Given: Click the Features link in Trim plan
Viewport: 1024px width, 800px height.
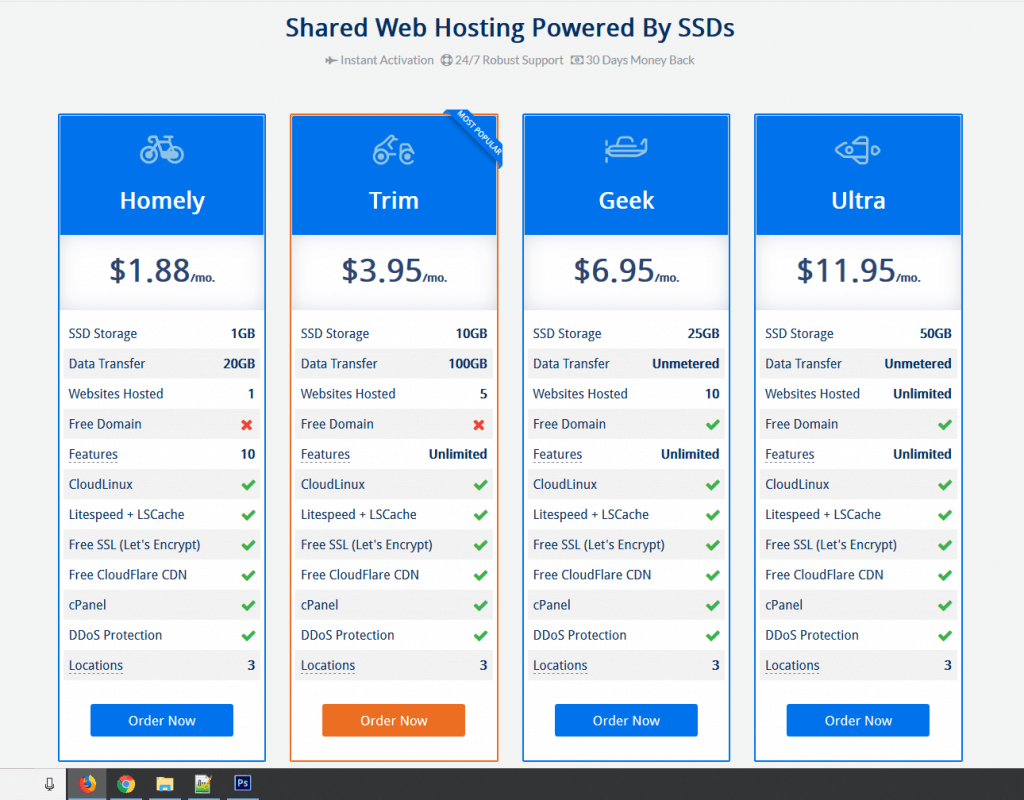Looking at the screenshot, I should coord(325,455).
